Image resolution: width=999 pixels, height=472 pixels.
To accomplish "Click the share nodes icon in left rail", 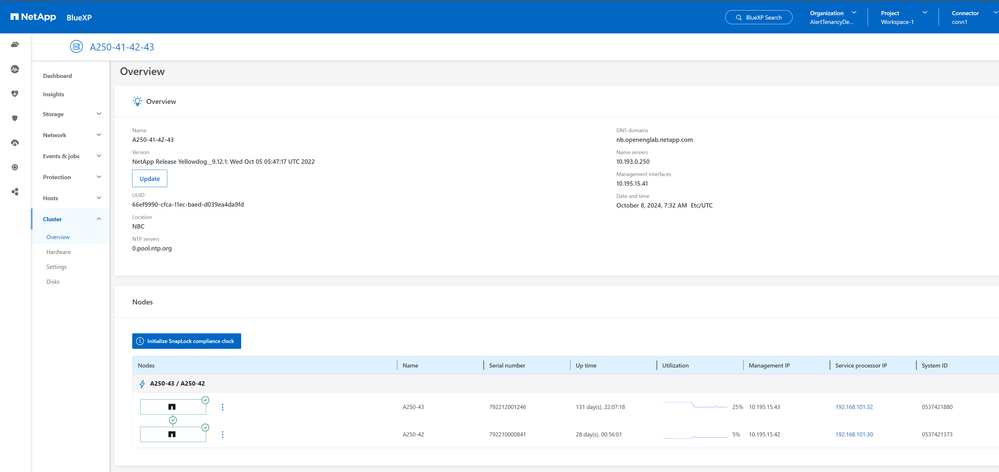I will click(15, 191).
